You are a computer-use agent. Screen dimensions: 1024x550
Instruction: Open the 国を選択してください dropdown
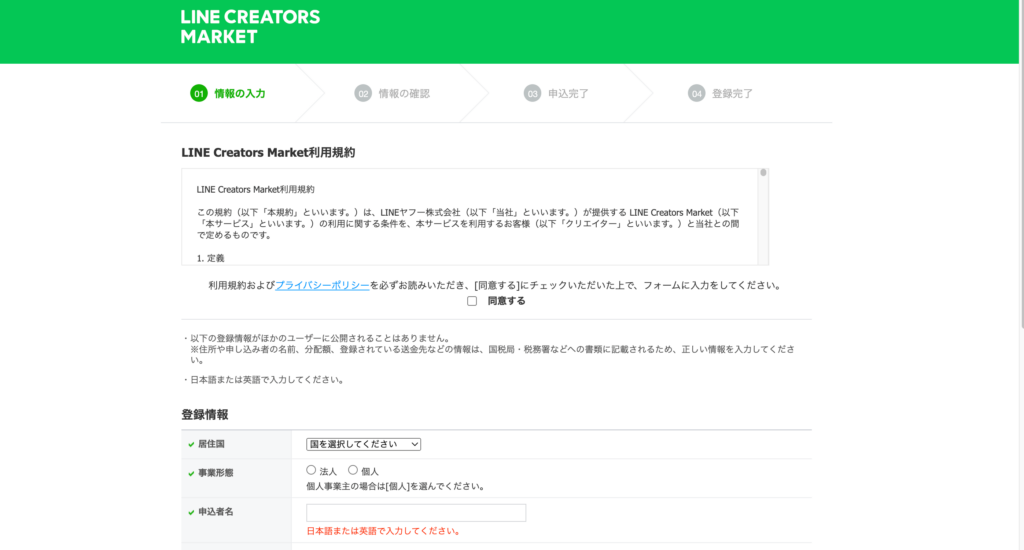[363, 444]
